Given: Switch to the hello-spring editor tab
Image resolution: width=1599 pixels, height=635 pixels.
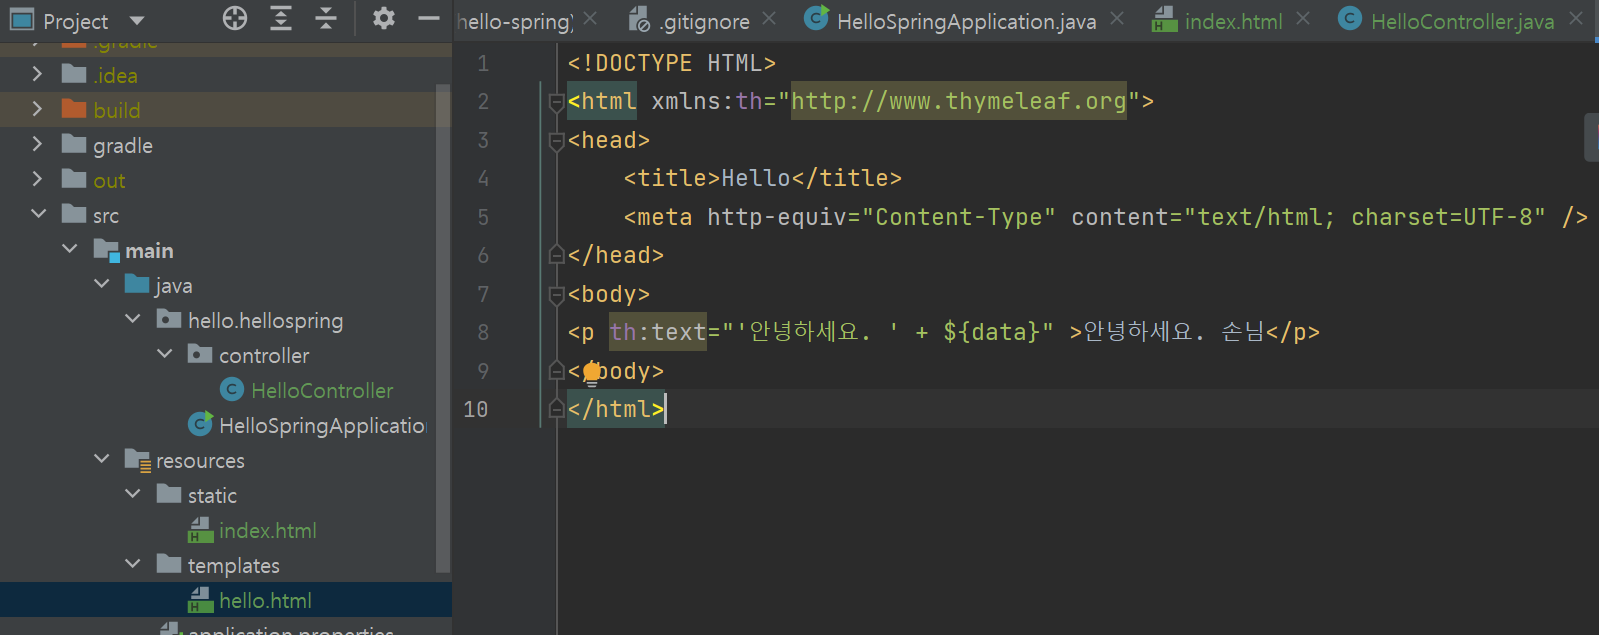Looking at the screenshot, I should coord(515,21).
